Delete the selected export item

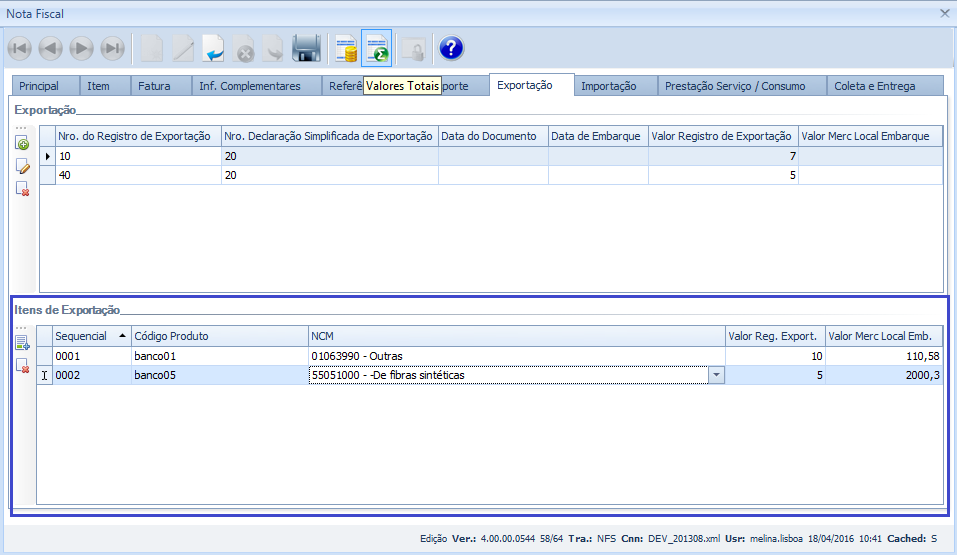pyautogui.click(x=22, y=366)
